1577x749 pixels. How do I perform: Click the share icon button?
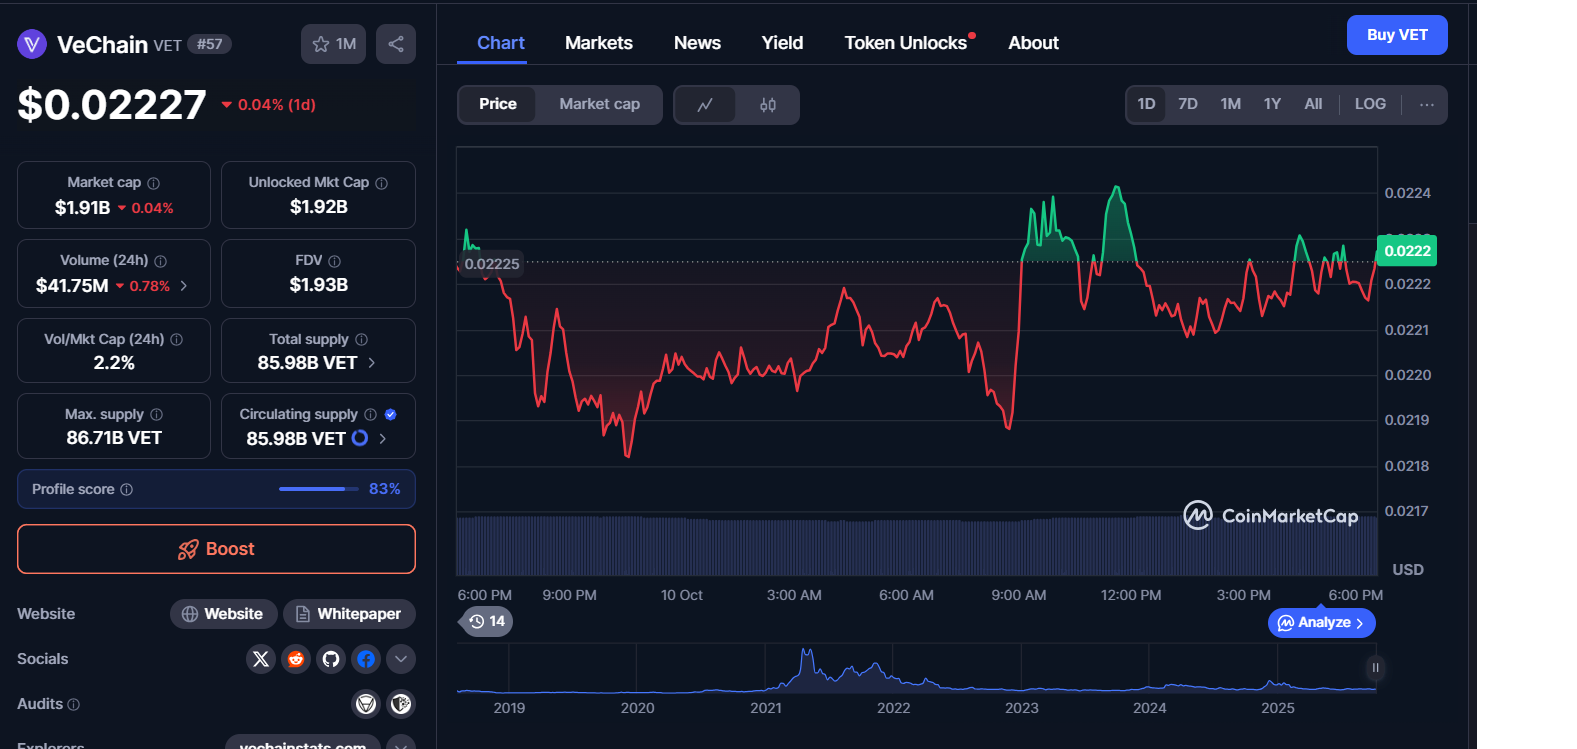pos(396,44)
